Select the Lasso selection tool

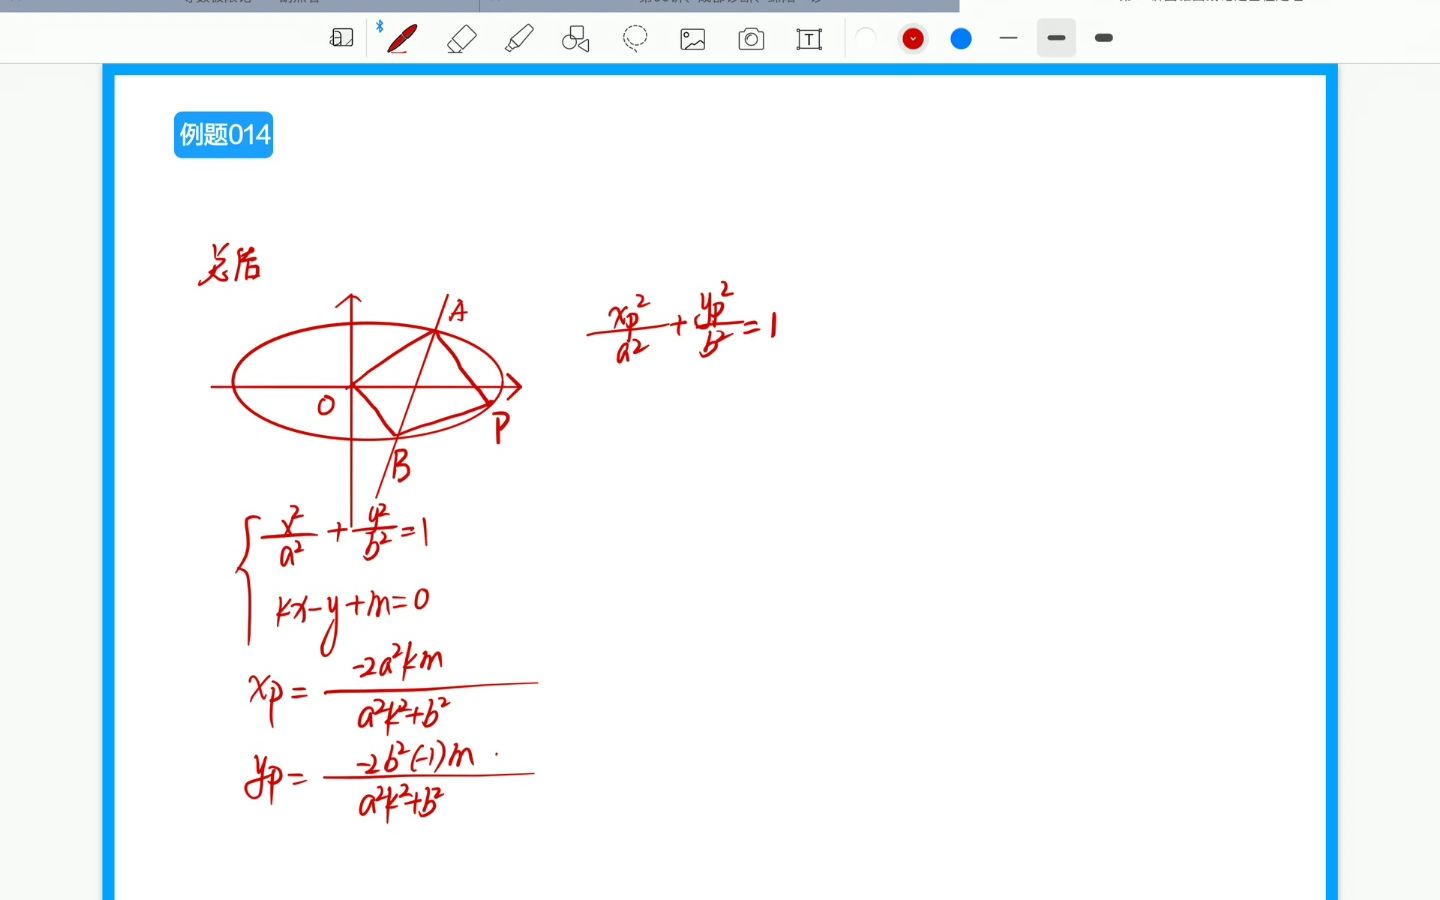(x=634, y=38)
